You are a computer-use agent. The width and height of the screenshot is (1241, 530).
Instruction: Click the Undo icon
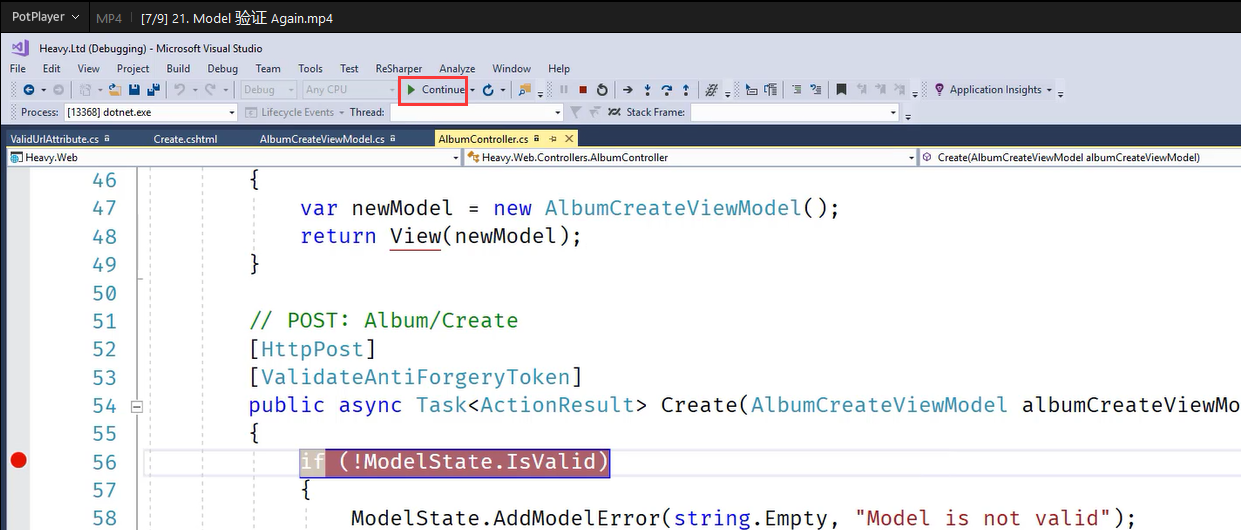179,90
